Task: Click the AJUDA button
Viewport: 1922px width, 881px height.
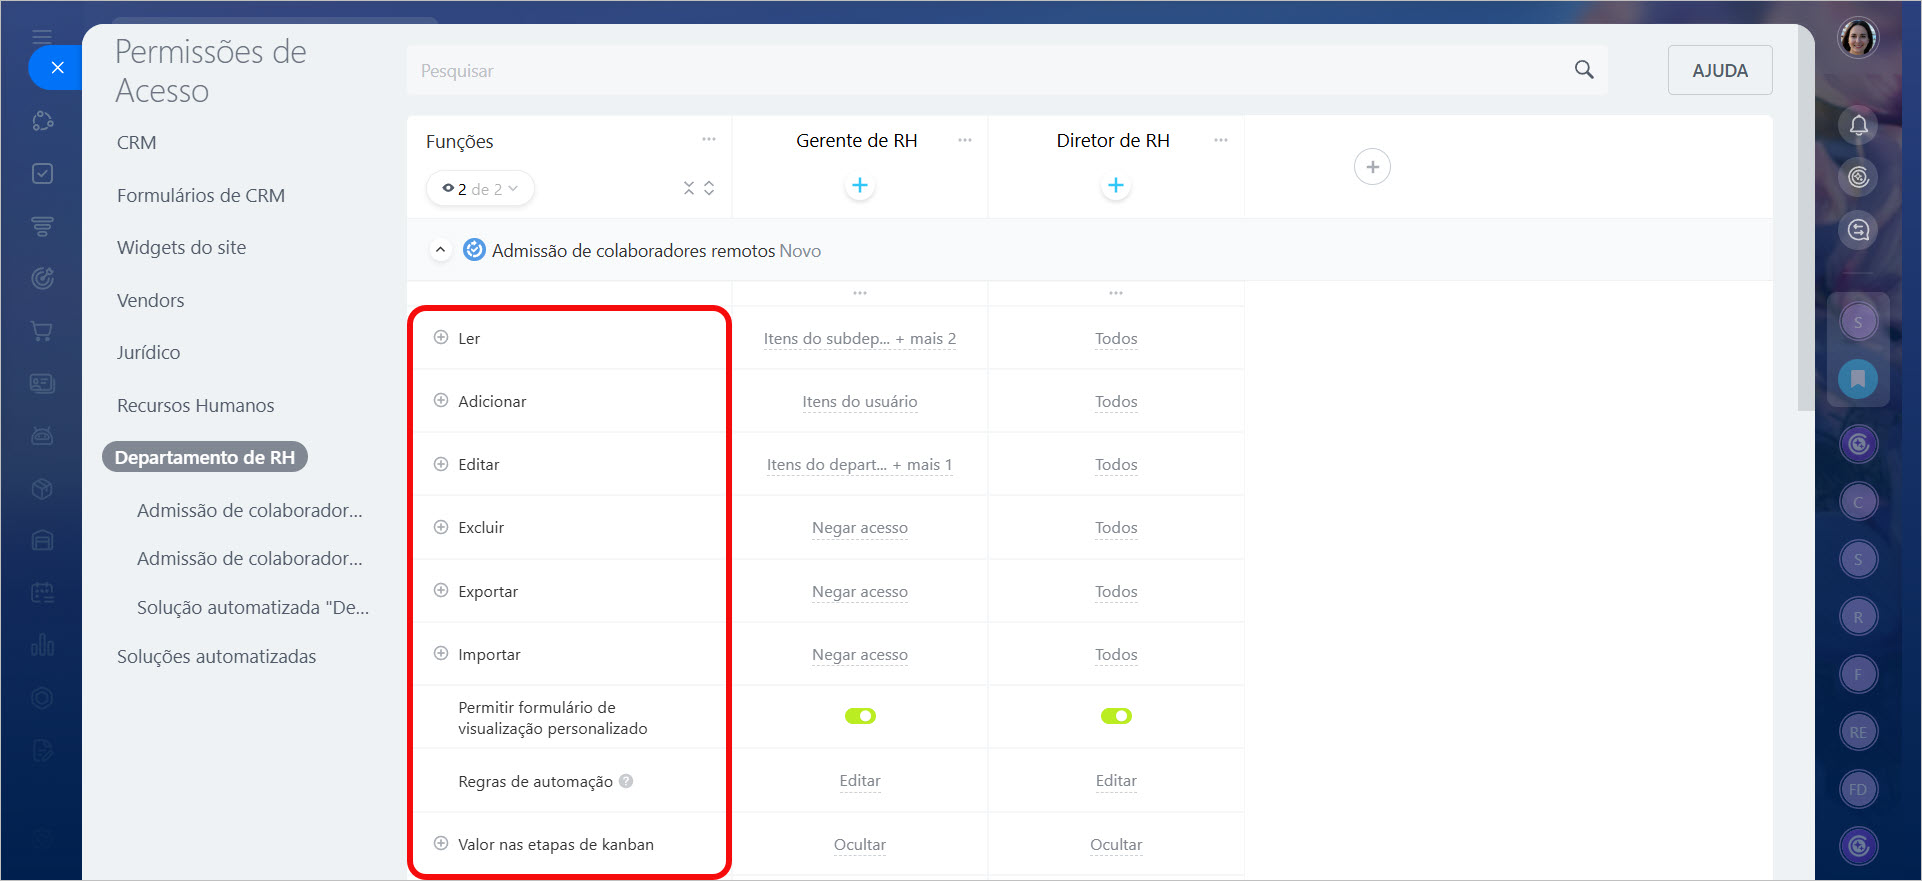Action: click(1720, 70)
